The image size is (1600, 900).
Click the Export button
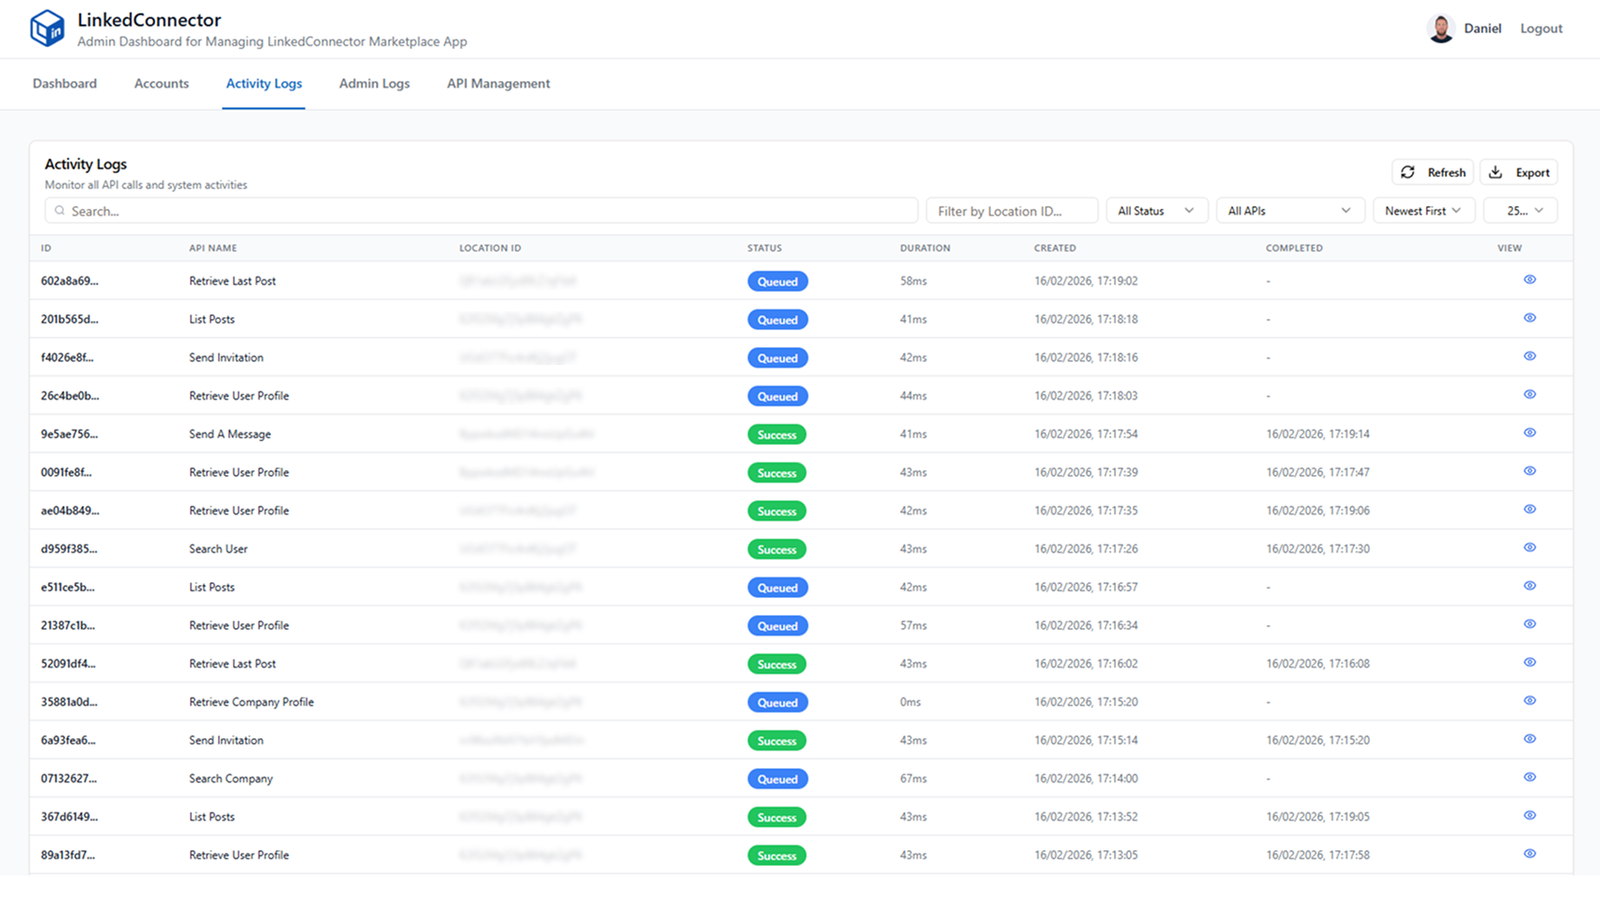coord(1519,172)
